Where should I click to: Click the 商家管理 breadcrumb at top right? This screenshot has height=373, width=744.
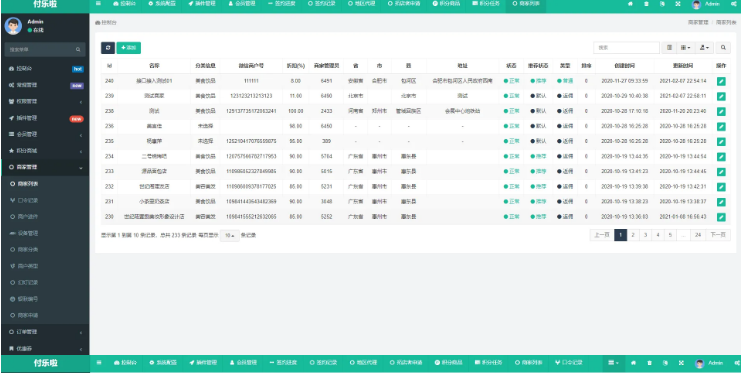698,22
